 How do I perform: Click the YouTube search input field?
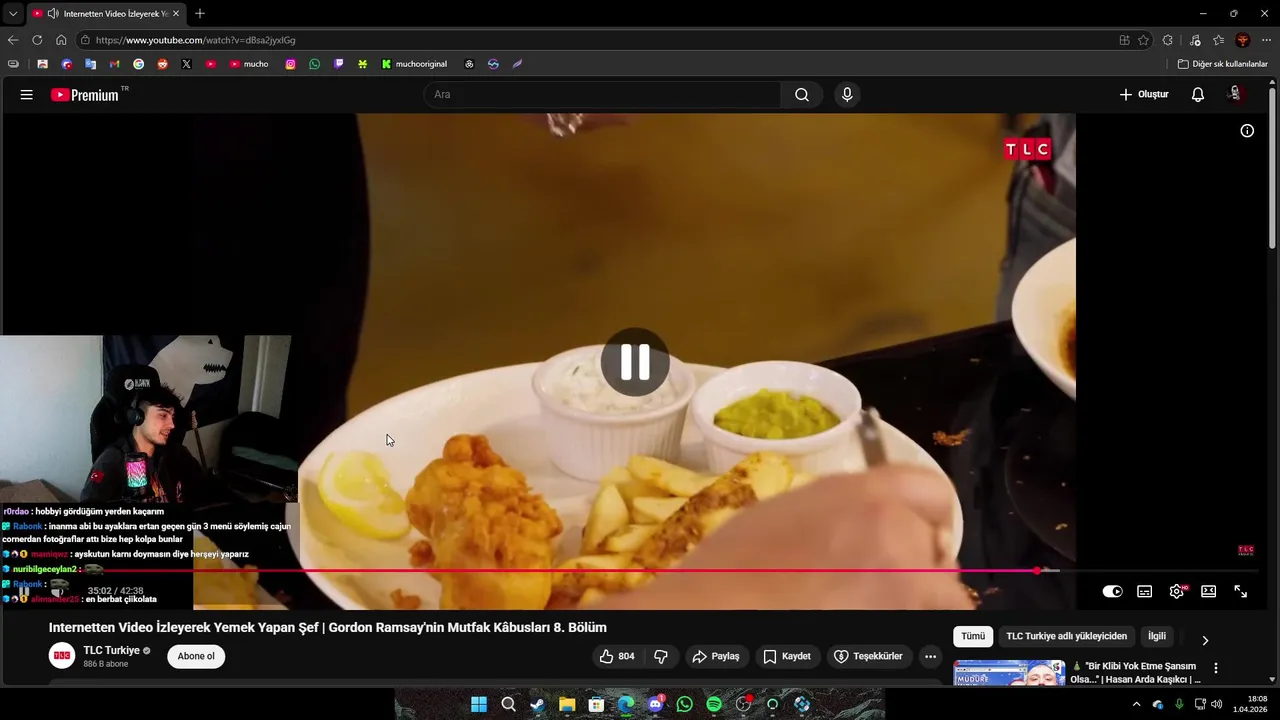pos(602,95)
